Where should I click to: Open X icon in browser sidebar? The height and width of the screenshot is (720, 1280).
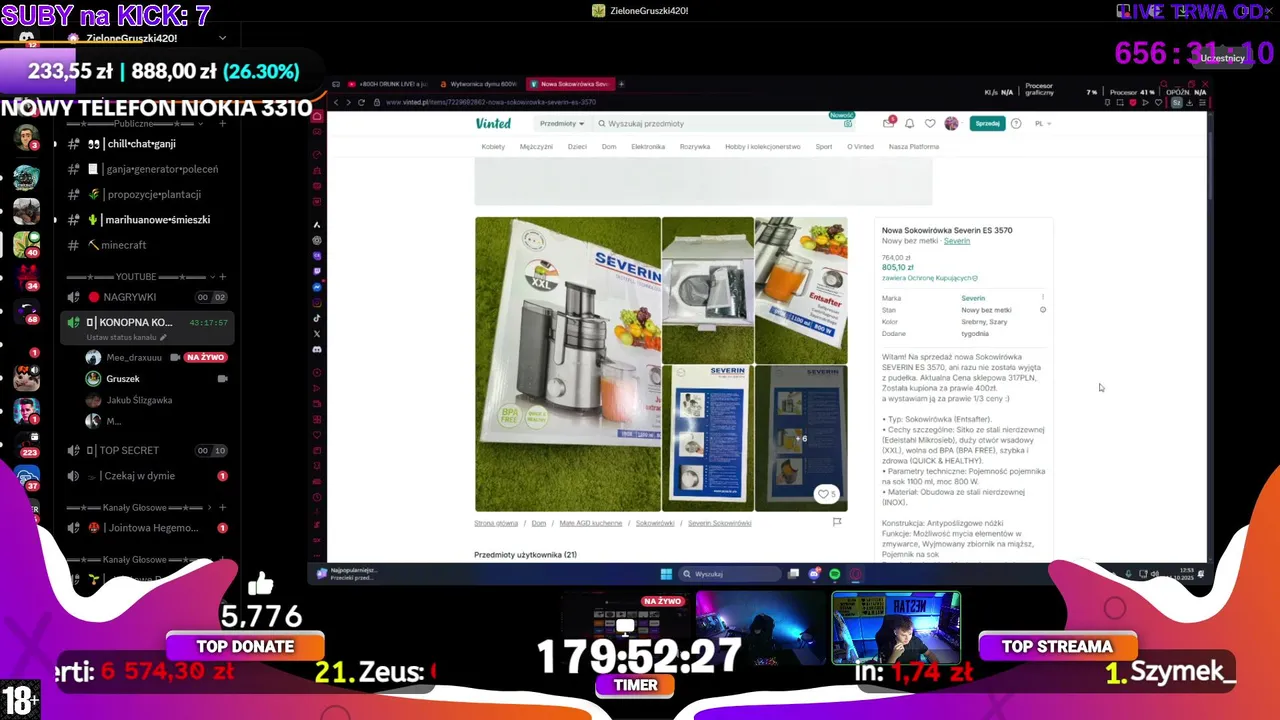(317, 334)
